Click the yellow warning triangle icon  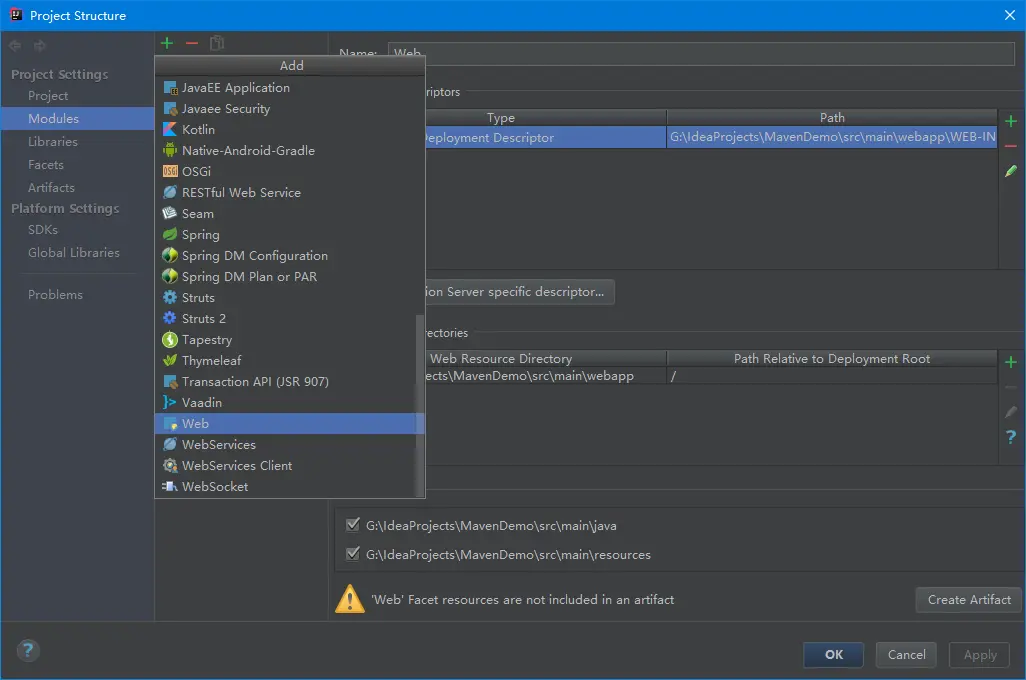tap(350, 599)
